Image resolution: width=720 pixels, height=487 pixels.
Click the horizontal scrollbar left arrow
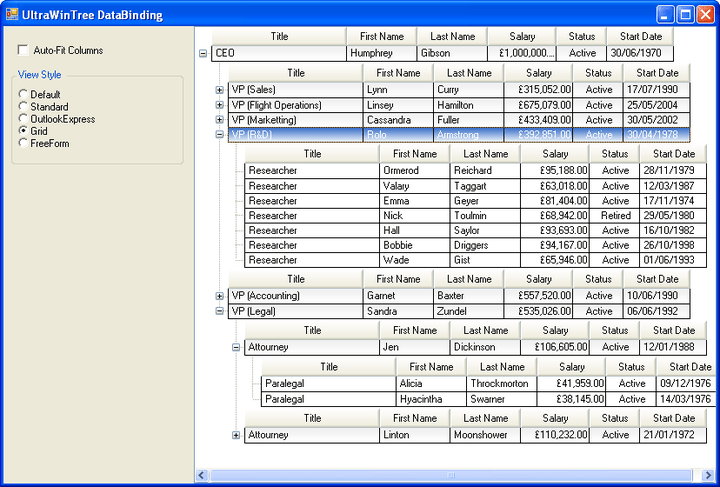pos(201,475)
